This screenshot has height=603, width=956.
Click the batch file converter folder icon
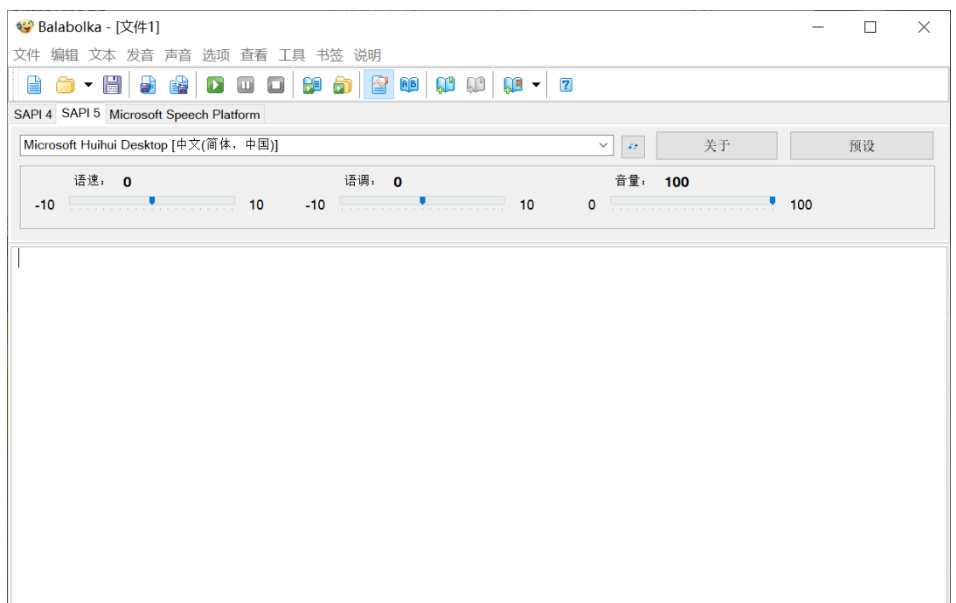point(343,85)
